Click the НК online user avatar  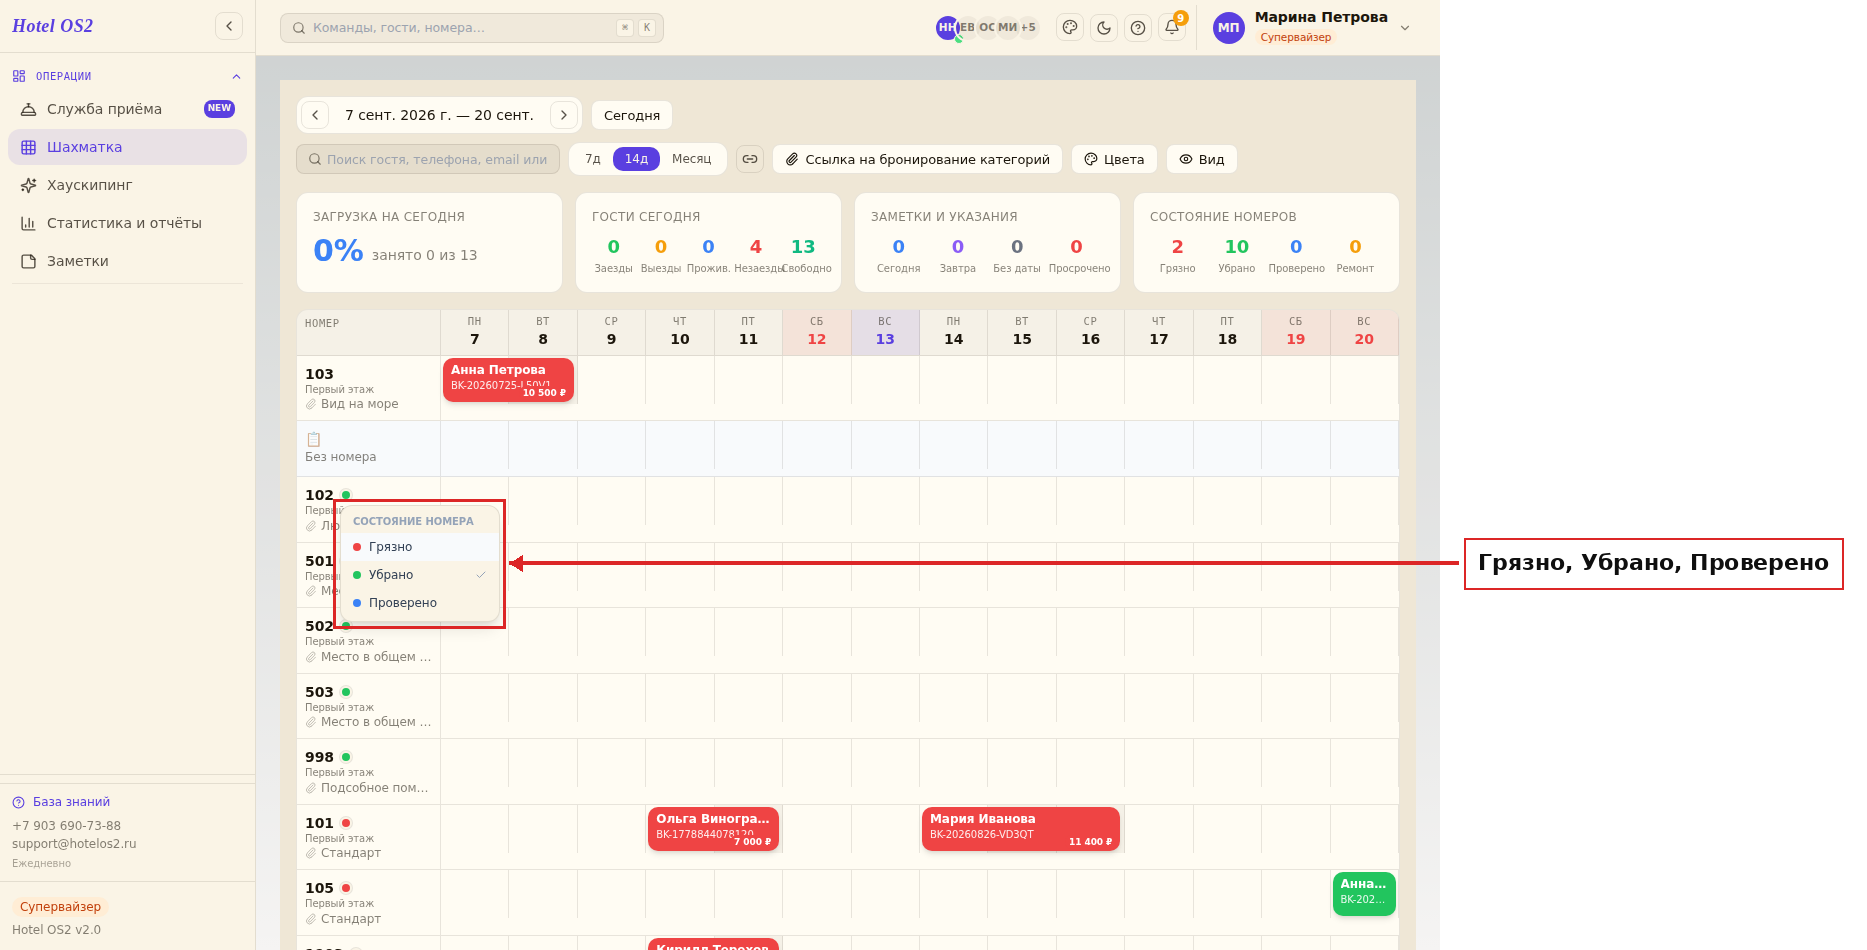point(947,28)
